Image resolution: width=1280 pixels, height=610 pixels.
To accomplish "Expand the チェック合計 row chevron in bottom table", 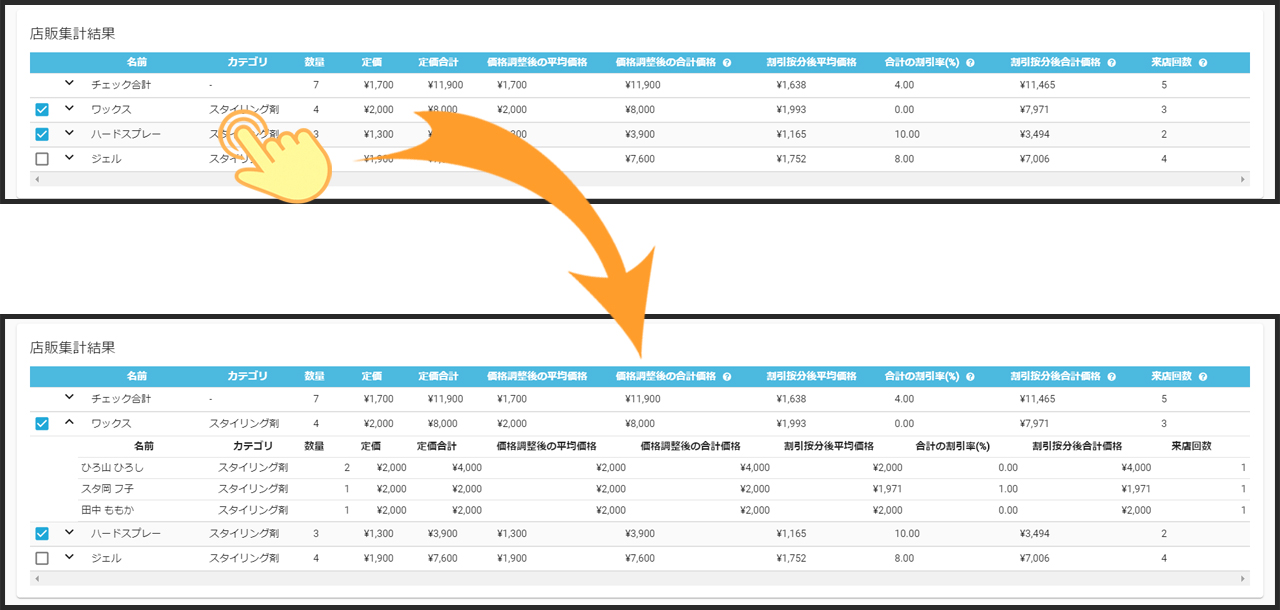I will click(69, 398).
